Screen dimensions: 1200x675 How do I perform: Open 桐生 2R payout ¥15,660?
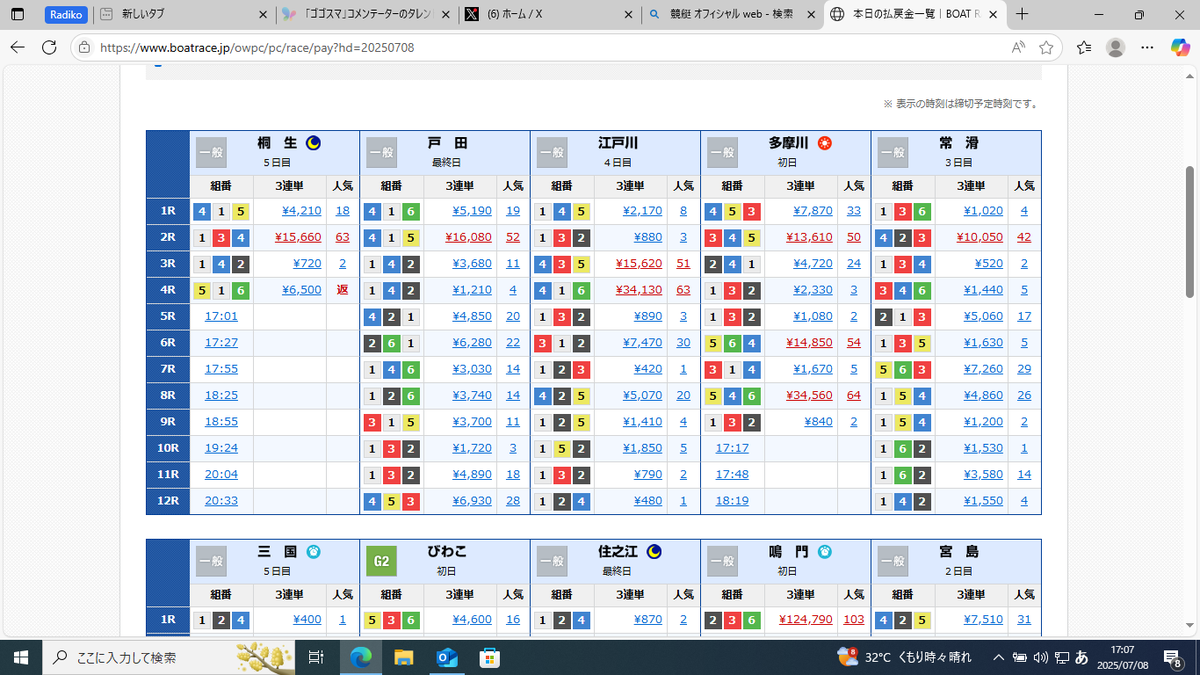point(298,237)
